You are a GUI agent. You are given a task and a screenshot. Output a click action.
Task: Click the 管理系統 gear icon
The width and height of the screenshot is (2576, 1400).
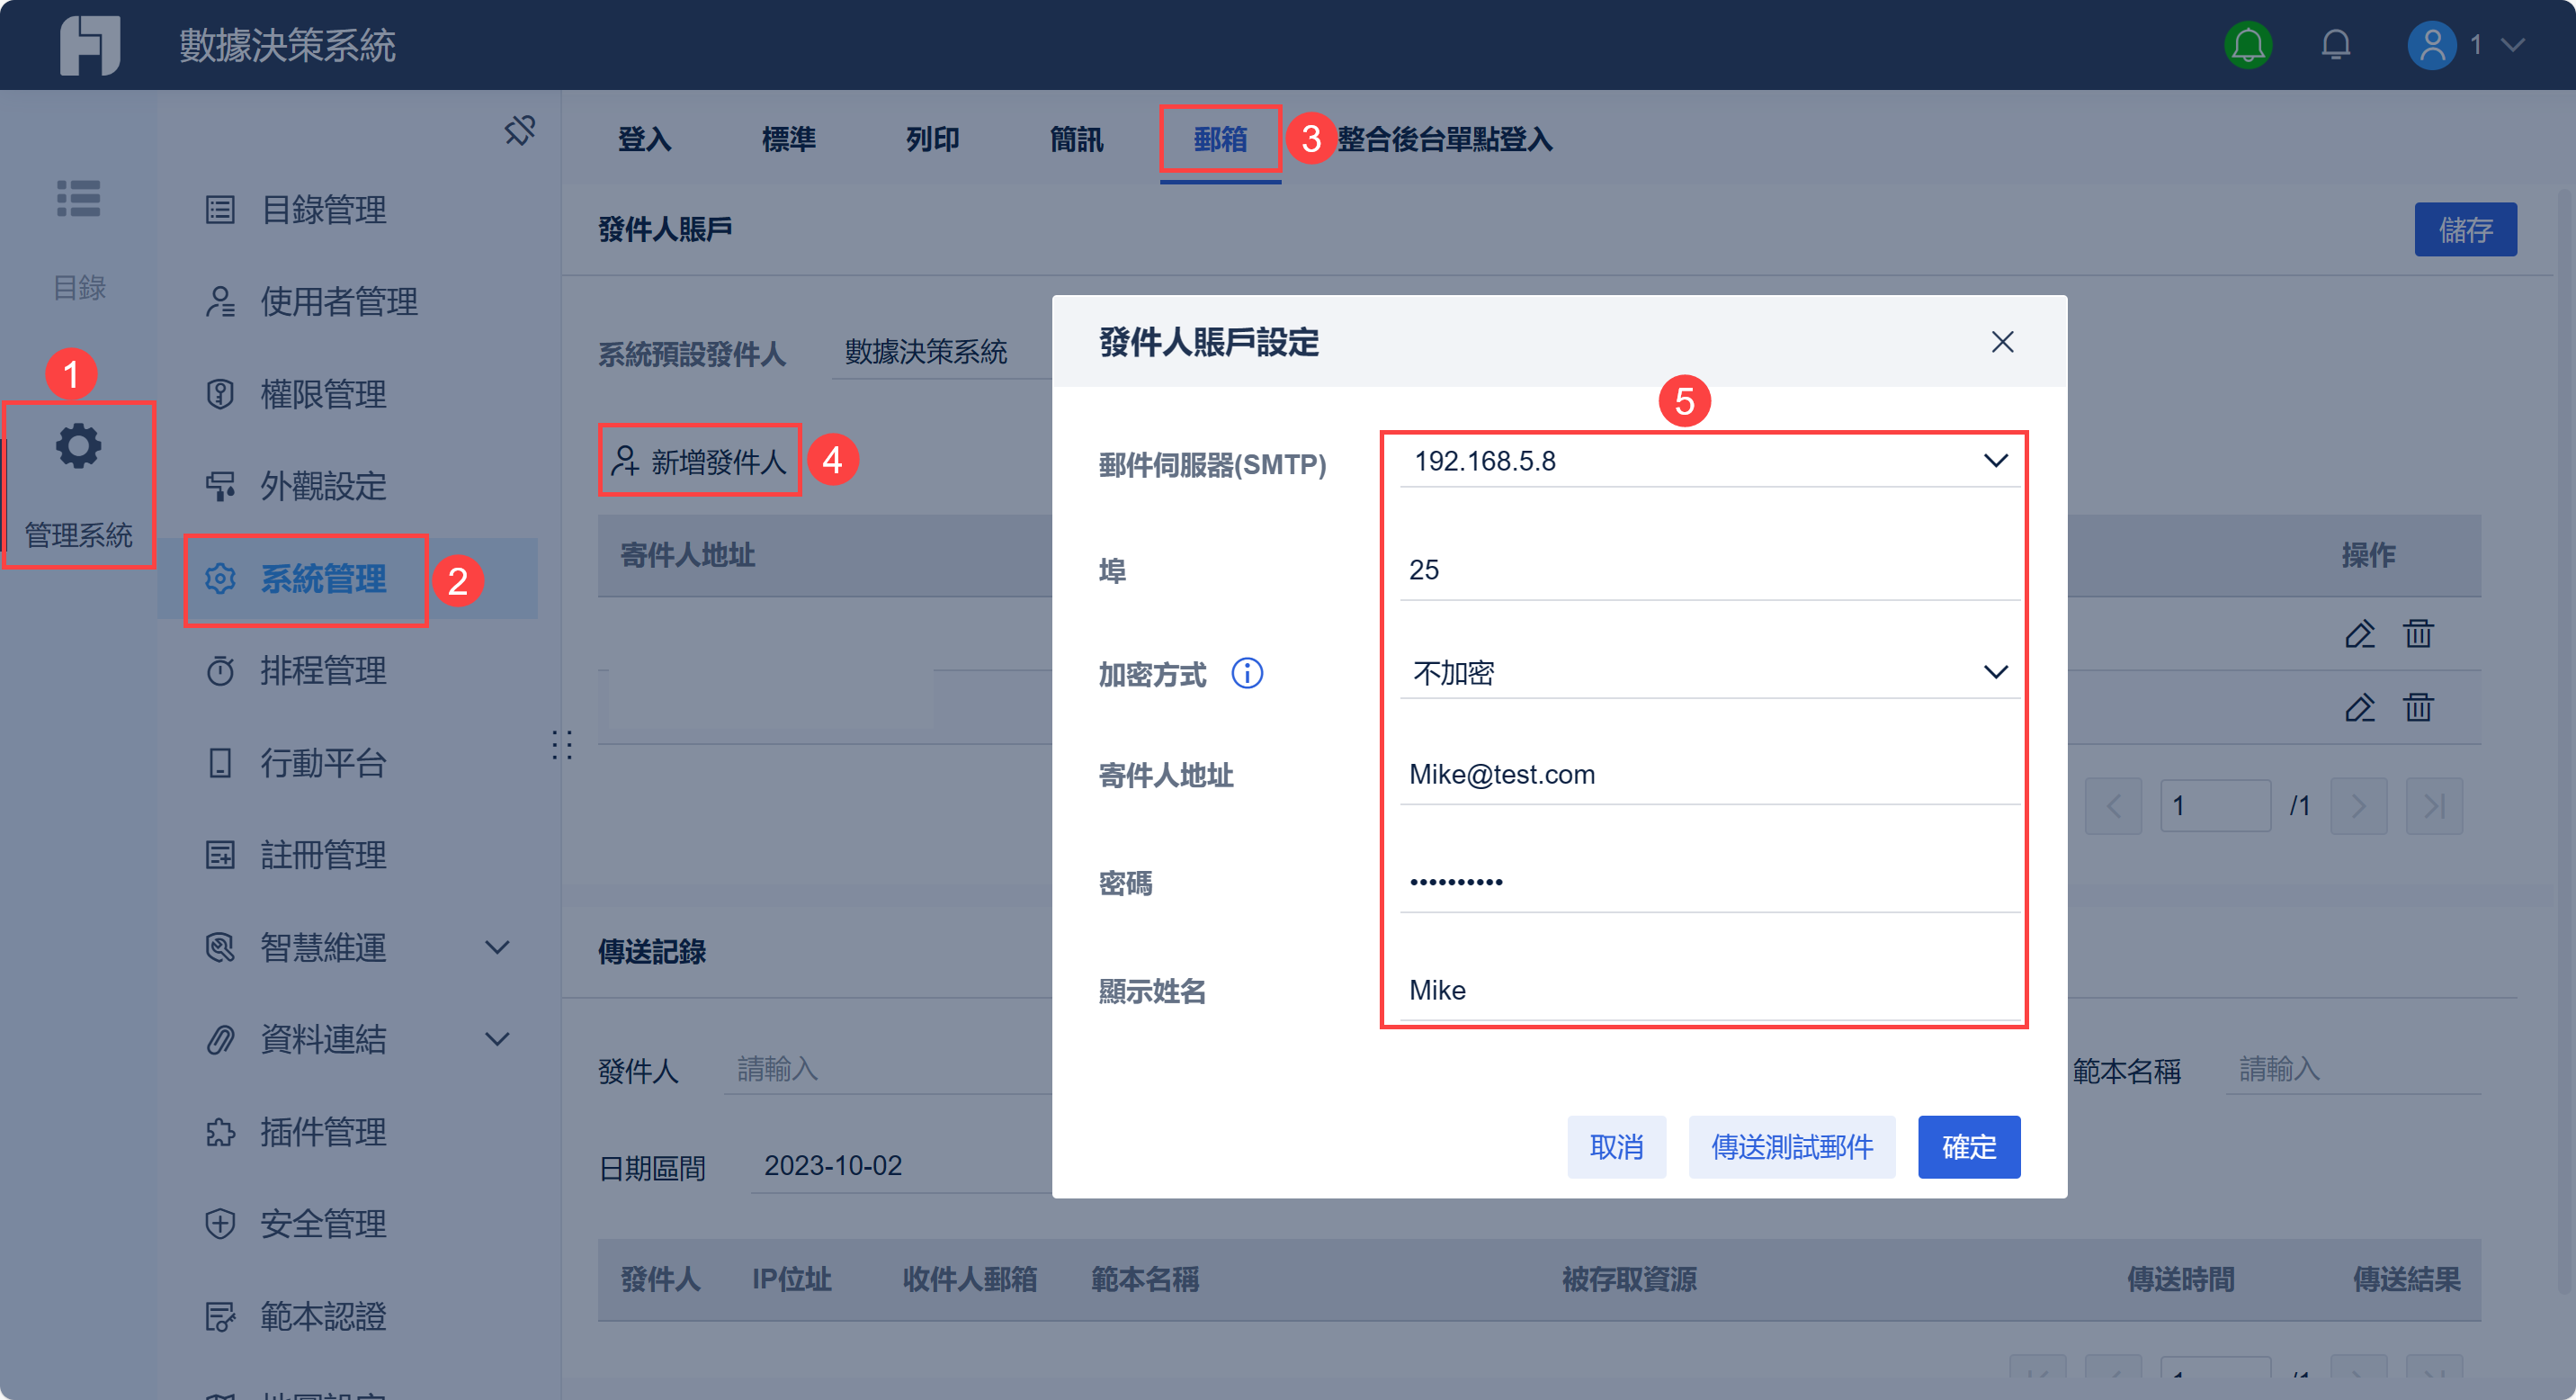78,447
